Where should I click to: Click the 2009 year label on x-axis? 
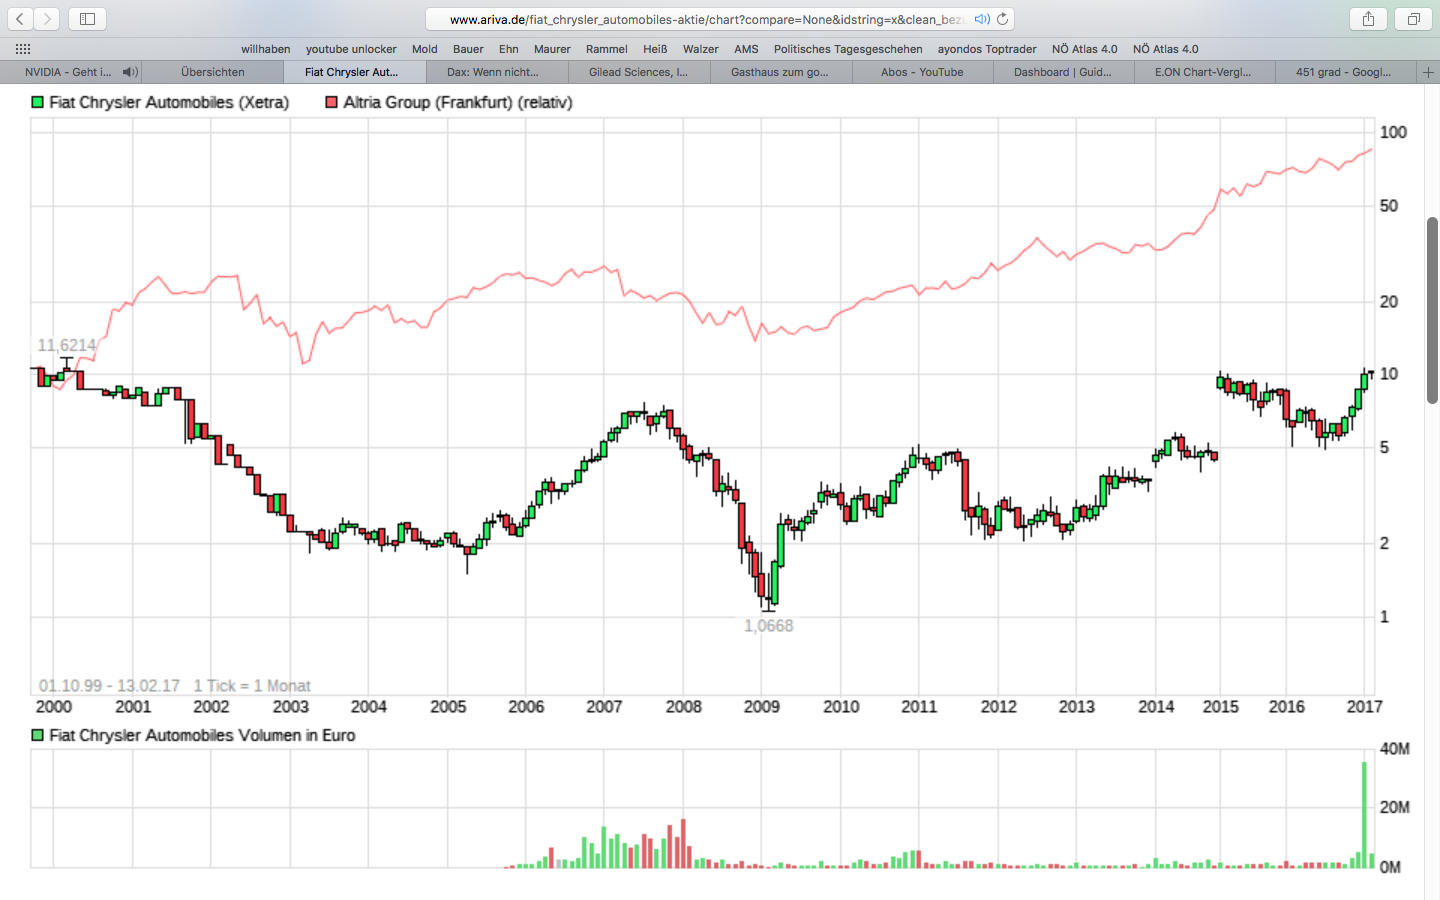click(x=762, y=707)
